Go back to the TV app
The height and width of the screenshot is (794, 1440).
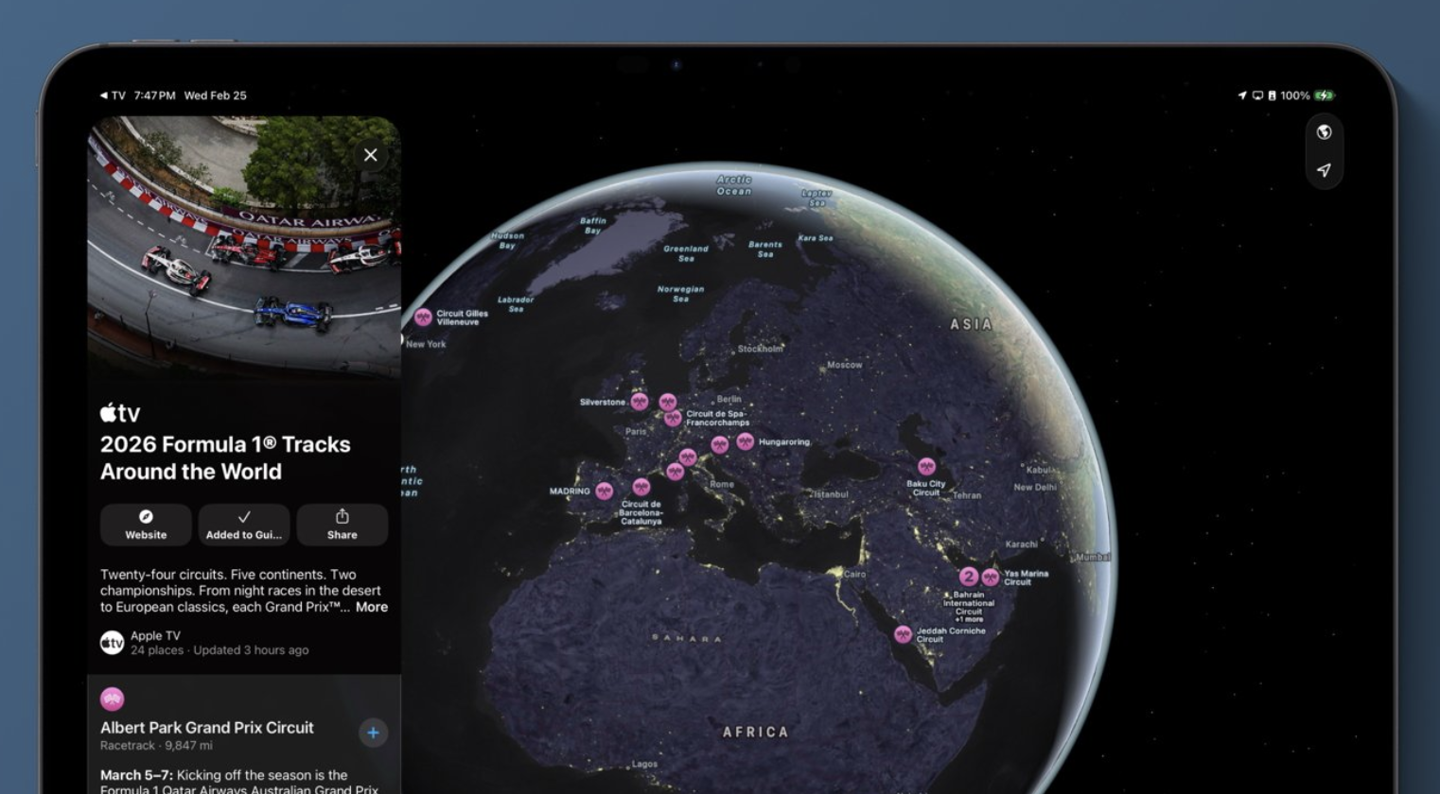pyautogui.click(x=112, y=96)
